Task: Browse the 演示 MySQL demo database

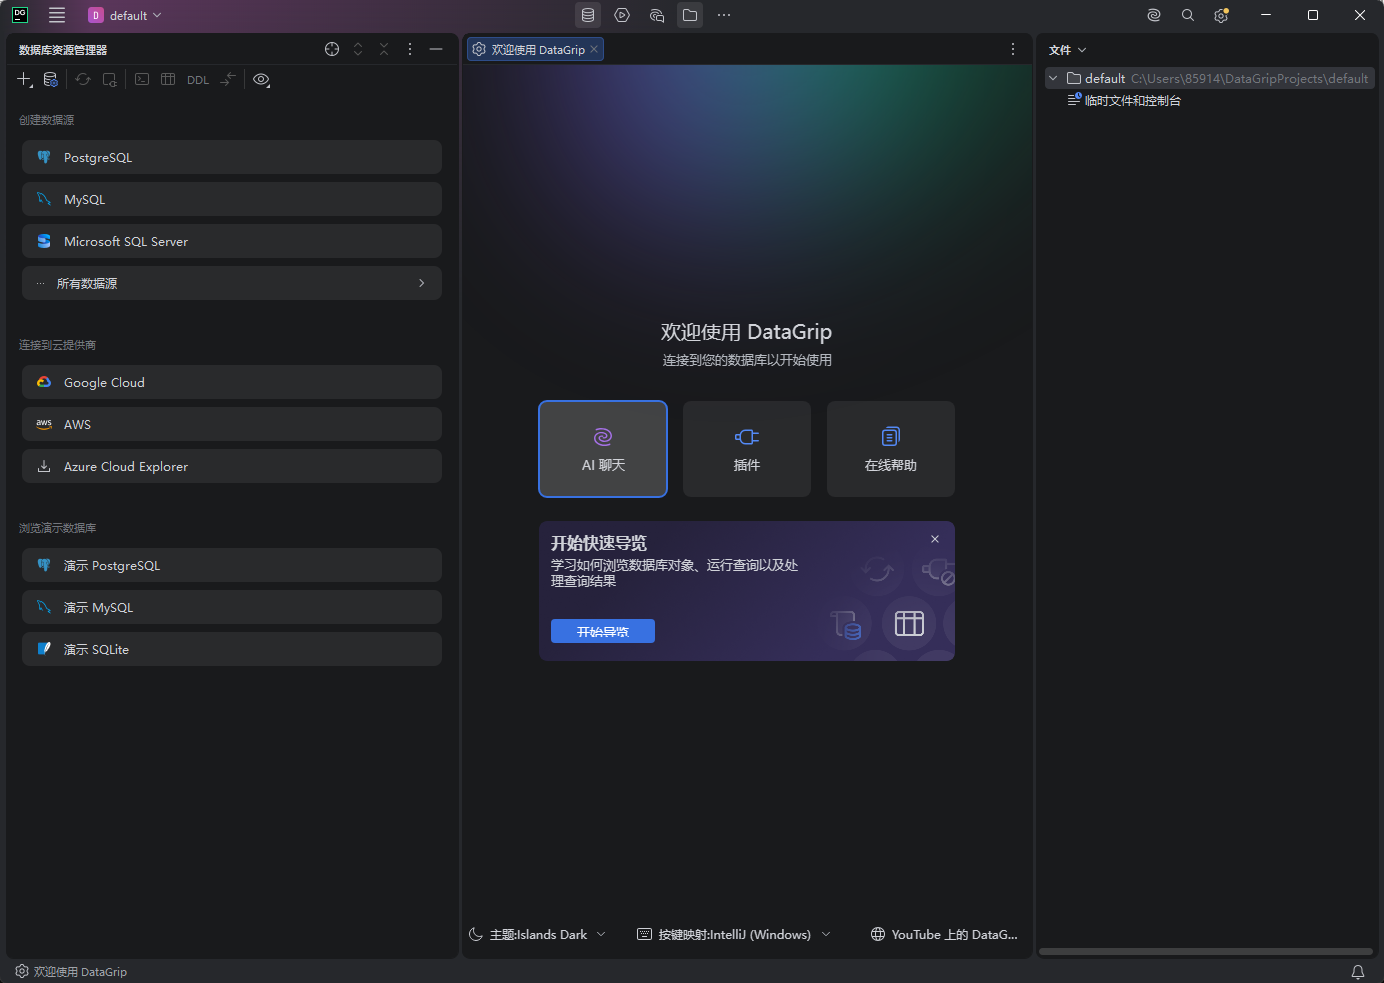Action: coord(232,607)
